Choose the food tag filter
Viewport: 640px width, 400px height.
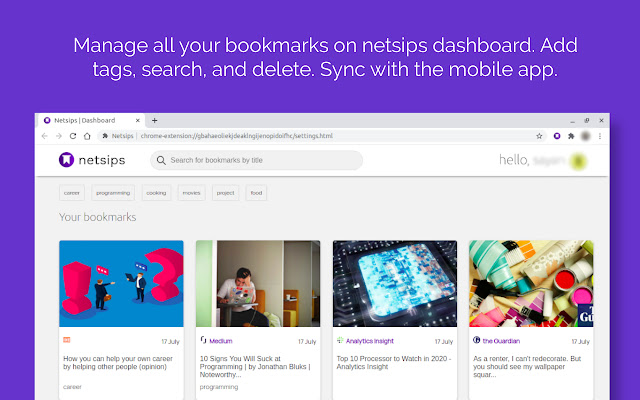tap(256, 193)
